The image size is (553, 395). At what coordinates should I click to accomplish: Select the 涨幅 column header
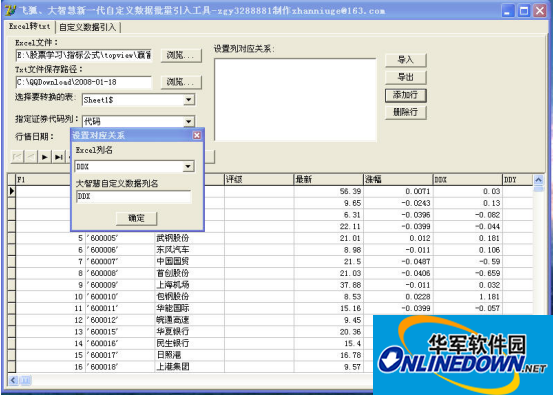(x=398, y=180)
